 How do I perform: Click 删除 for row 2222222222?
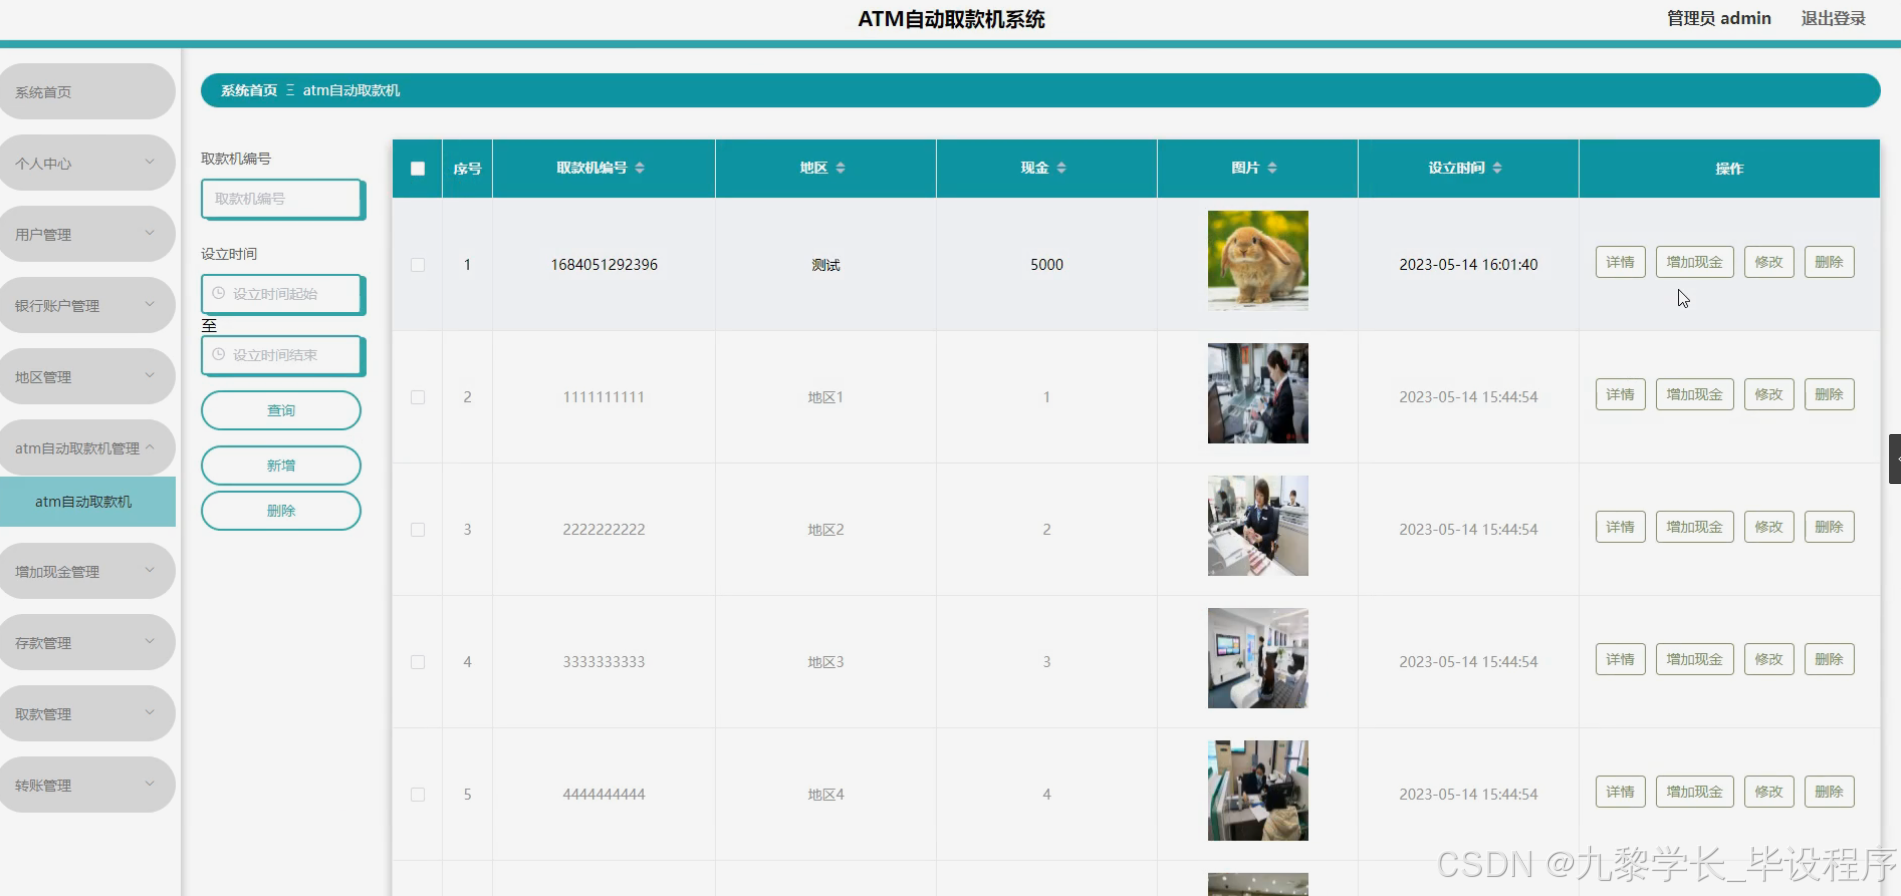pyautogui.click(x=1829, y=527)
